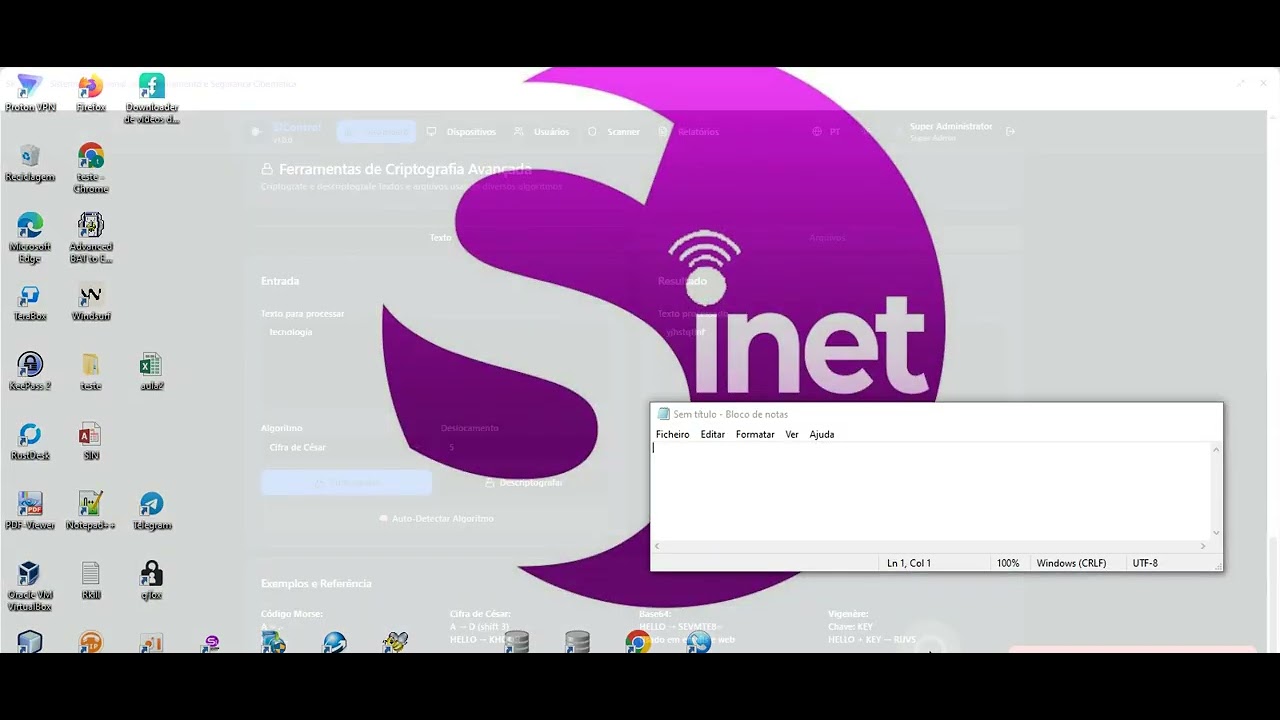1280x720 pixels.
Task: Open the PT language selector
Action: (x=826, y=132)
